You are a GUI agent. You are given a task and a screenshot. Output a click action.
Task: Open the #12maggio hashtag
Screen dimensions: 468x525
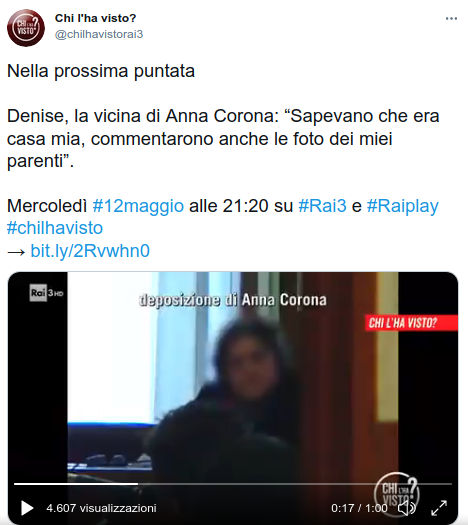click(x=138, y=206)
